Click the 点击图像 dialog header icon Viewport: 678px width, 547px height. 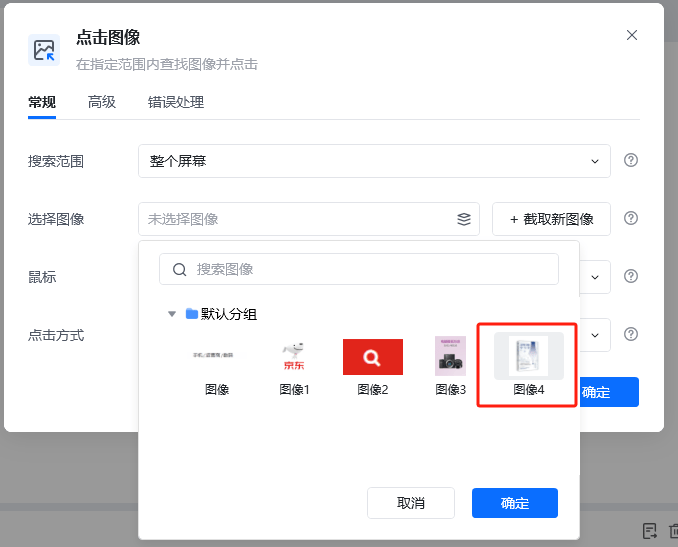(x=44, y=50)
